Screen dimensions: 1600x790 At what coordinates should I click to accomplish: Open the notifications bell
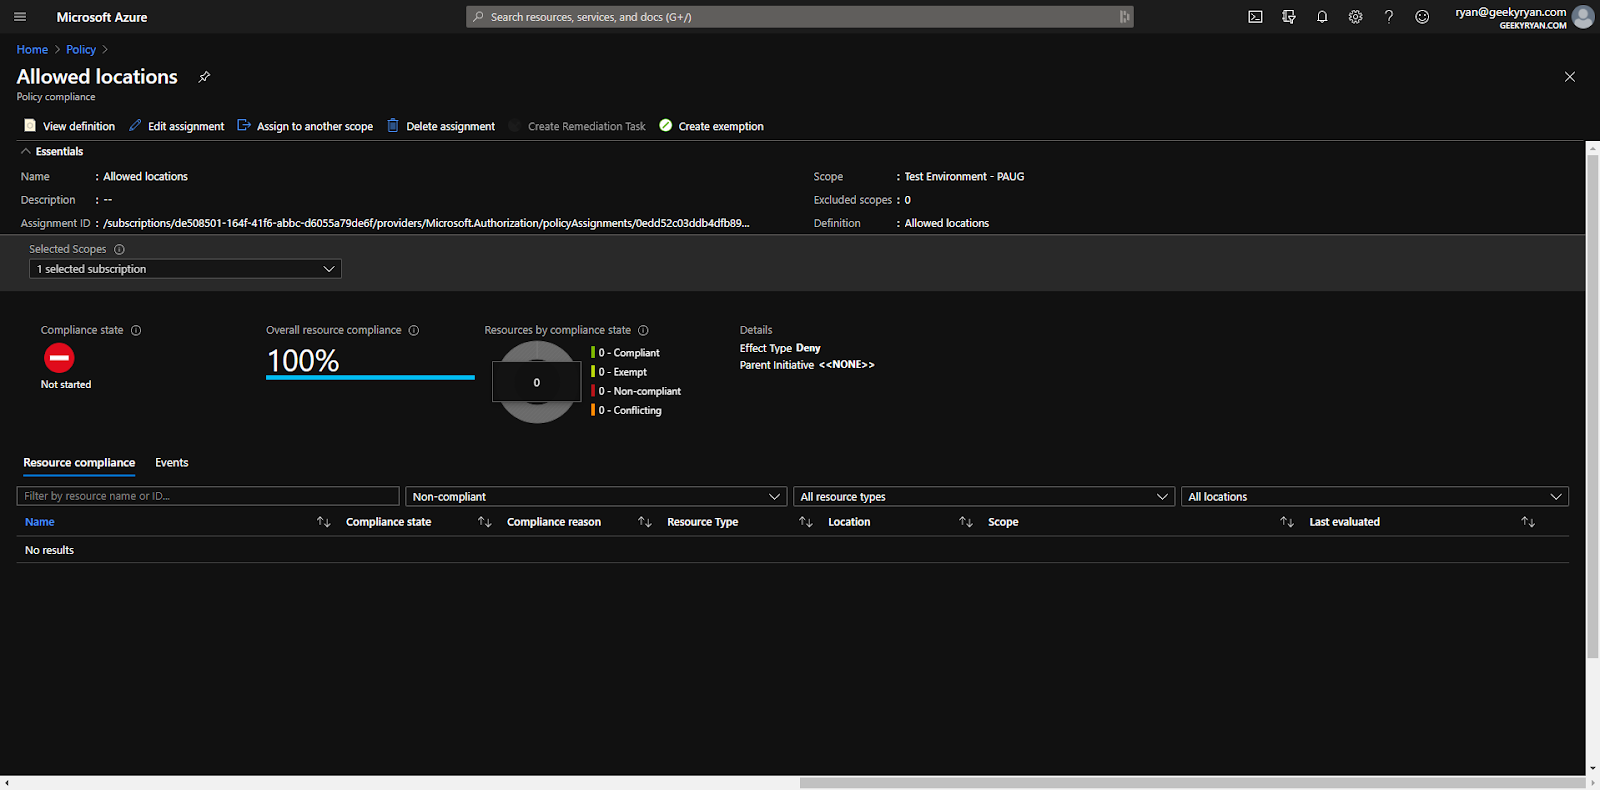(x=1322, y=17)
